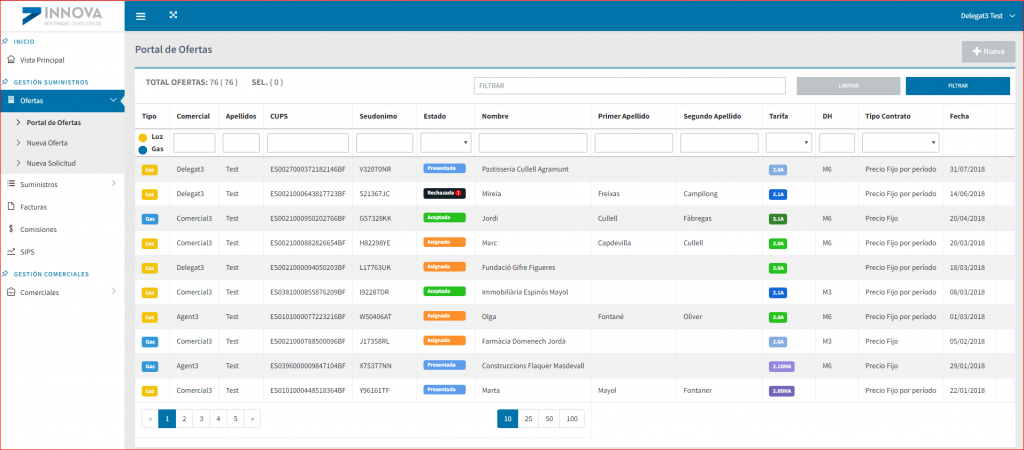
Task: Select the blue Gas type filter
Action: [143, 149]
